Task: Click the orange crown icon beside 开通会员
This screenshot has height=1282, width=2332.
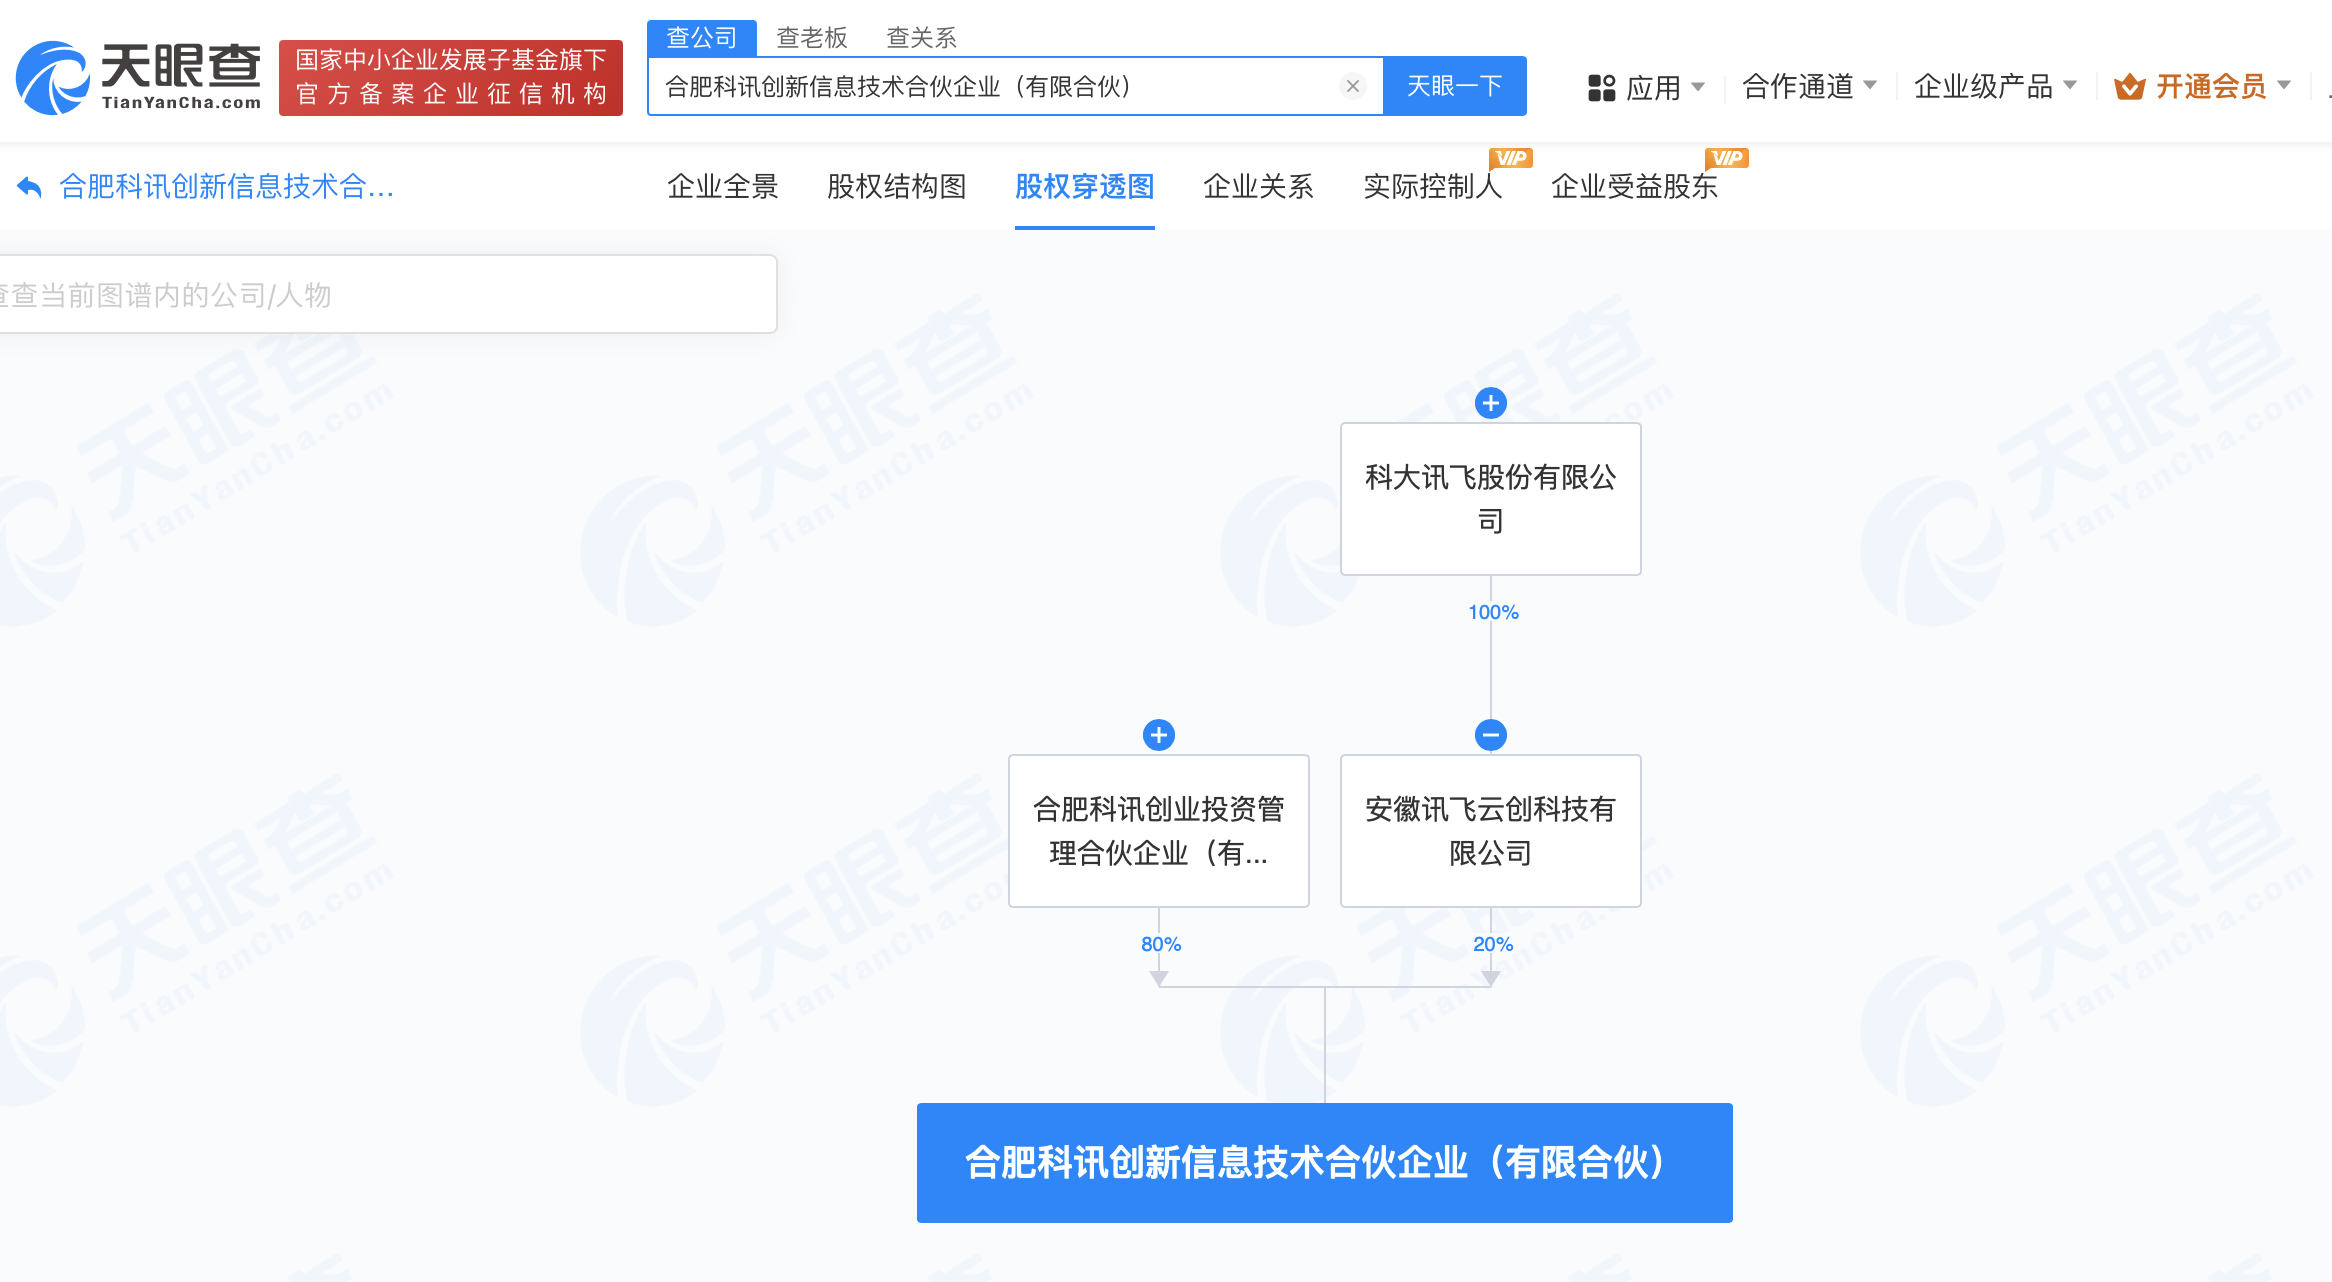Action: 2129,87
